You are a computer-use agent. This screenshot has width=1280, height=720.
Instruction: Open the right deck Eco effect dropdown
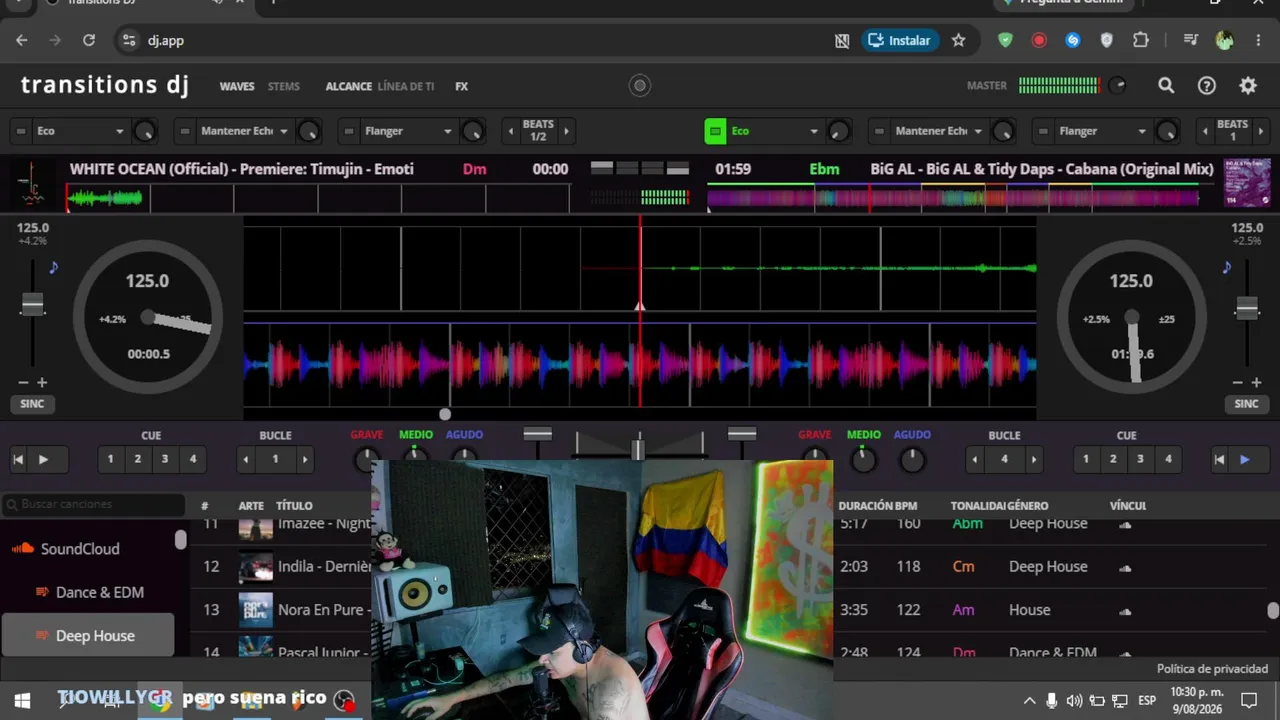(775, 131)
